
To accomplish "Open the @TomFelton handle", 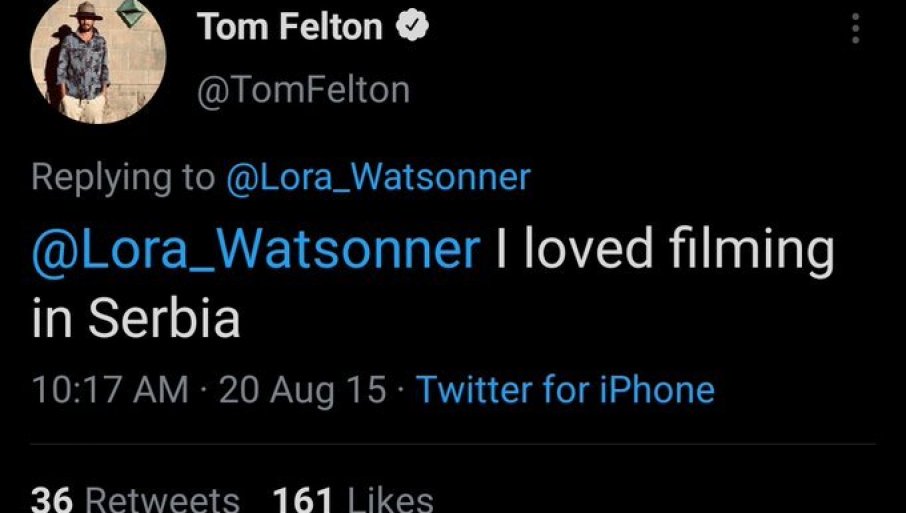I will click(304, 90).
